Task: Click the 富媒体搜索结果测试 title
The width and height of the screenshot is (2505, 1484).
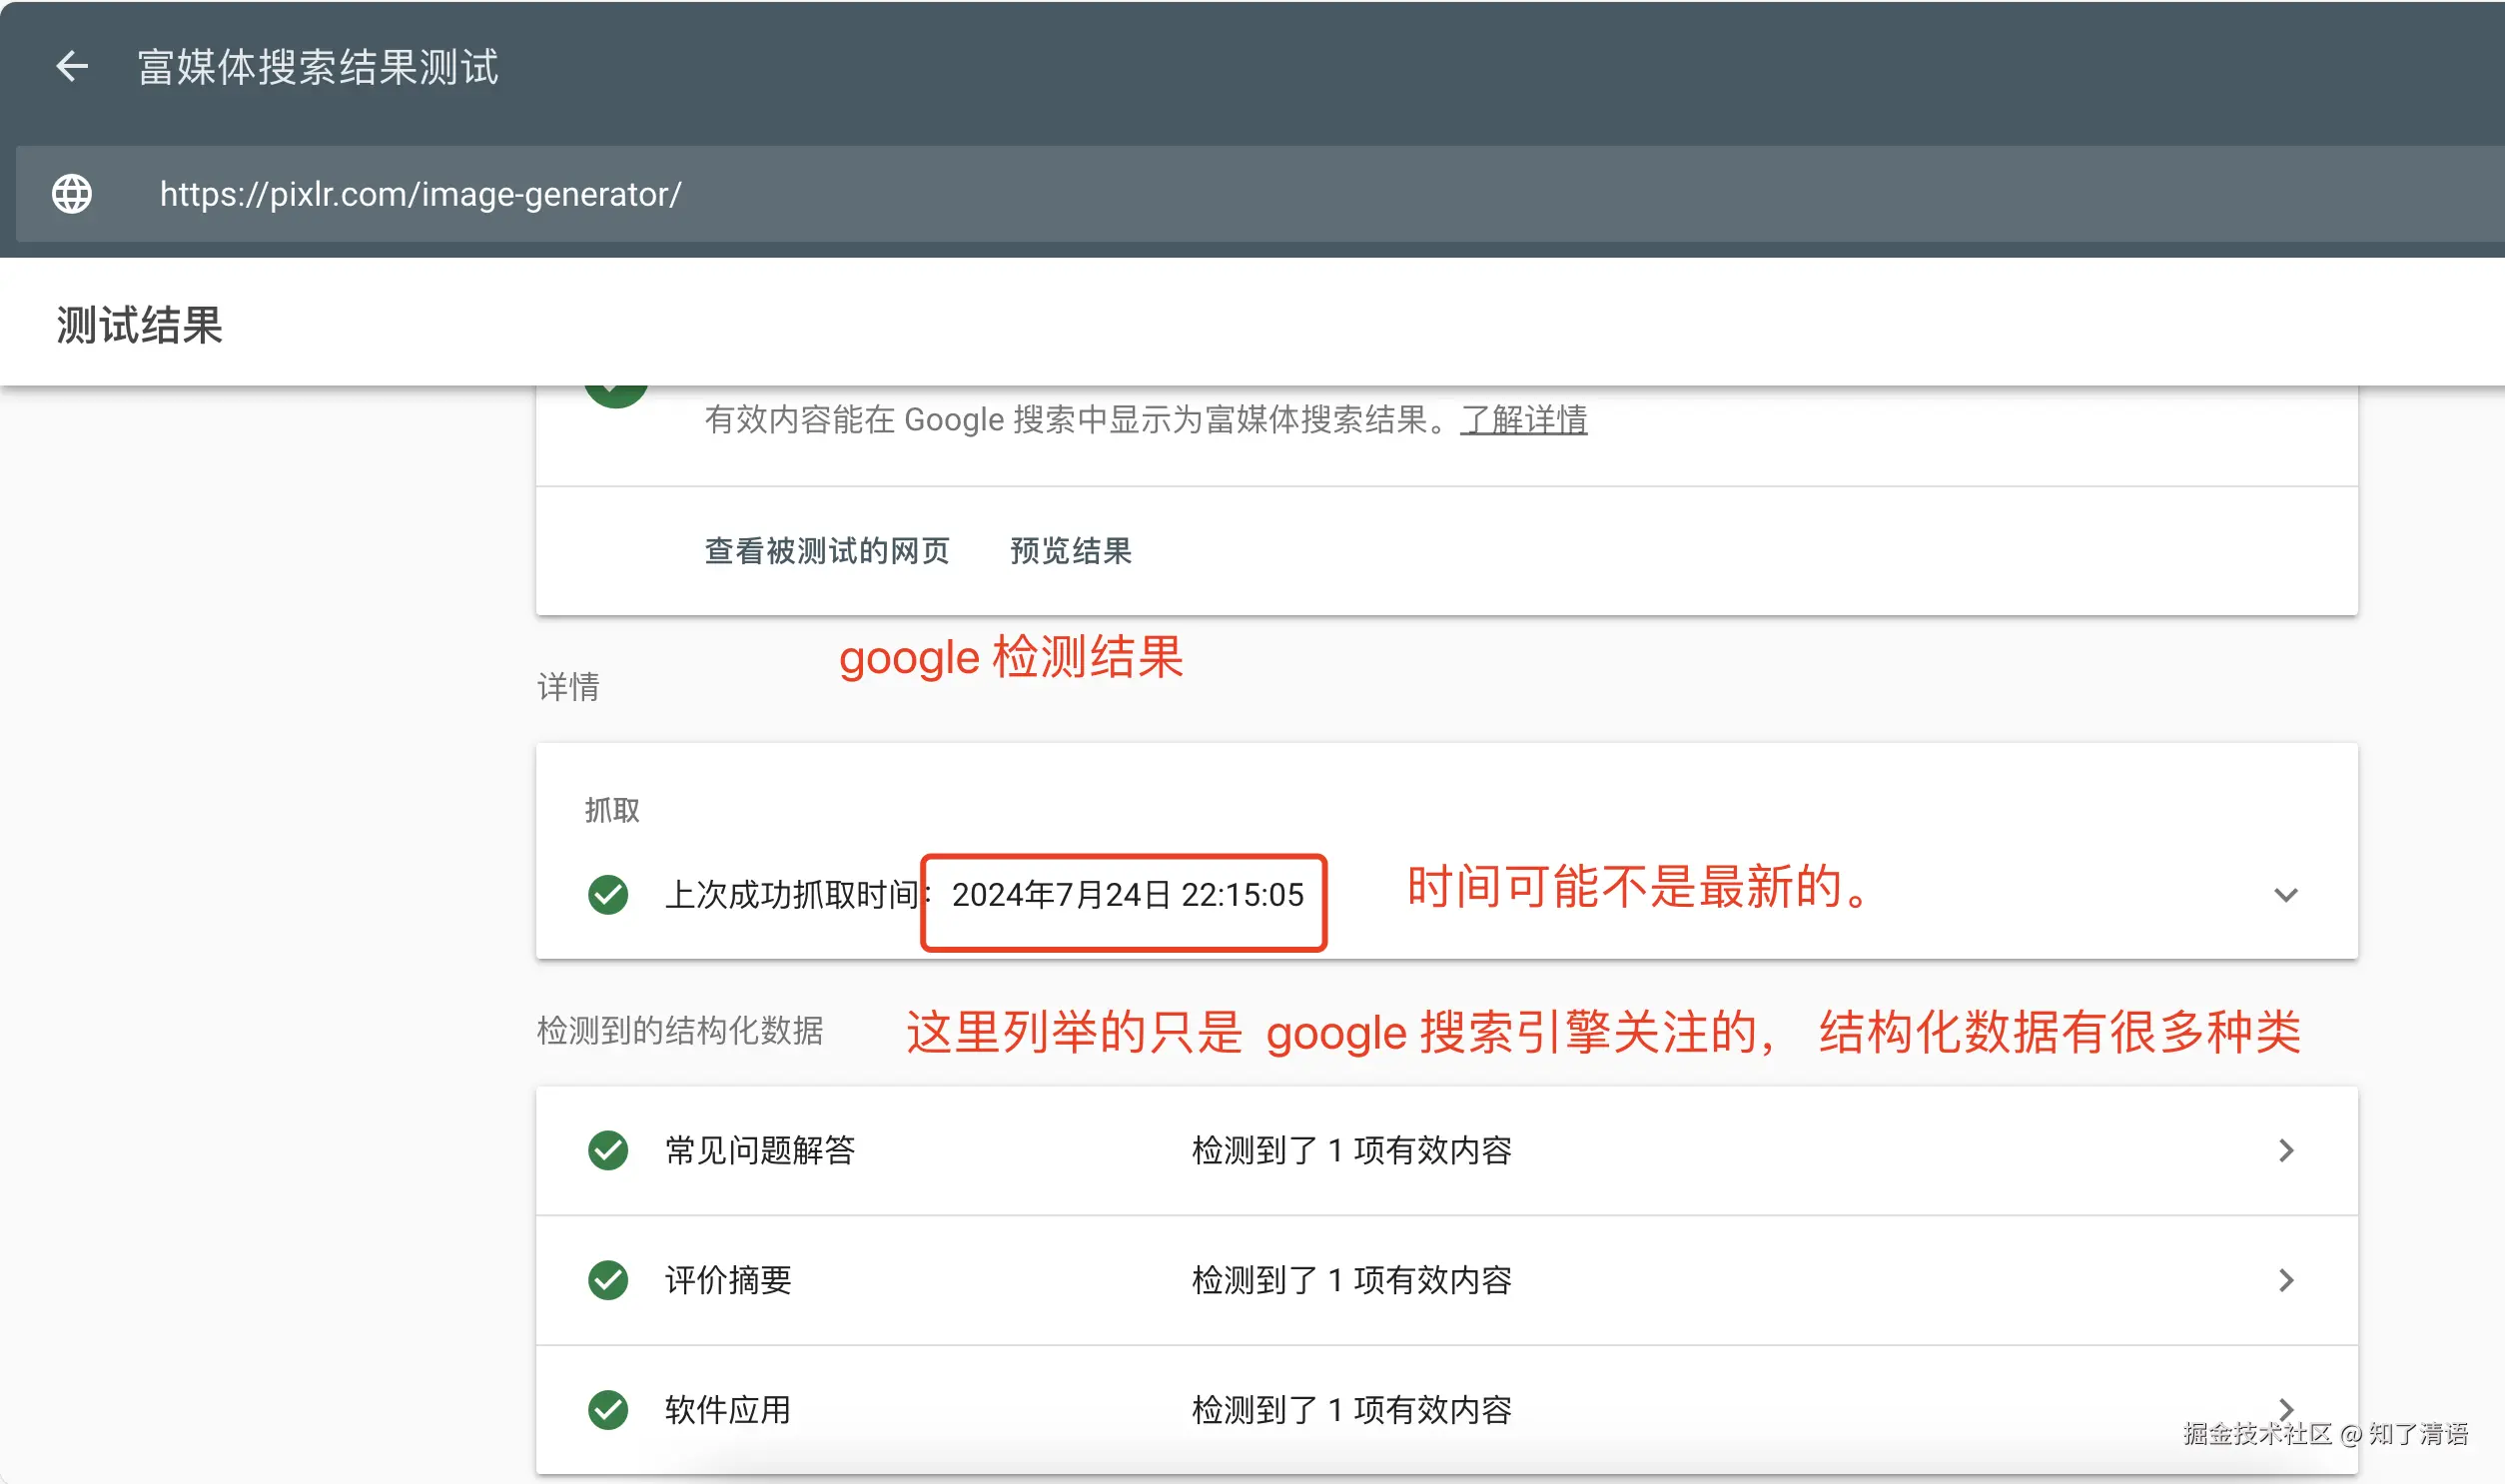Action: tap(318, 67)
